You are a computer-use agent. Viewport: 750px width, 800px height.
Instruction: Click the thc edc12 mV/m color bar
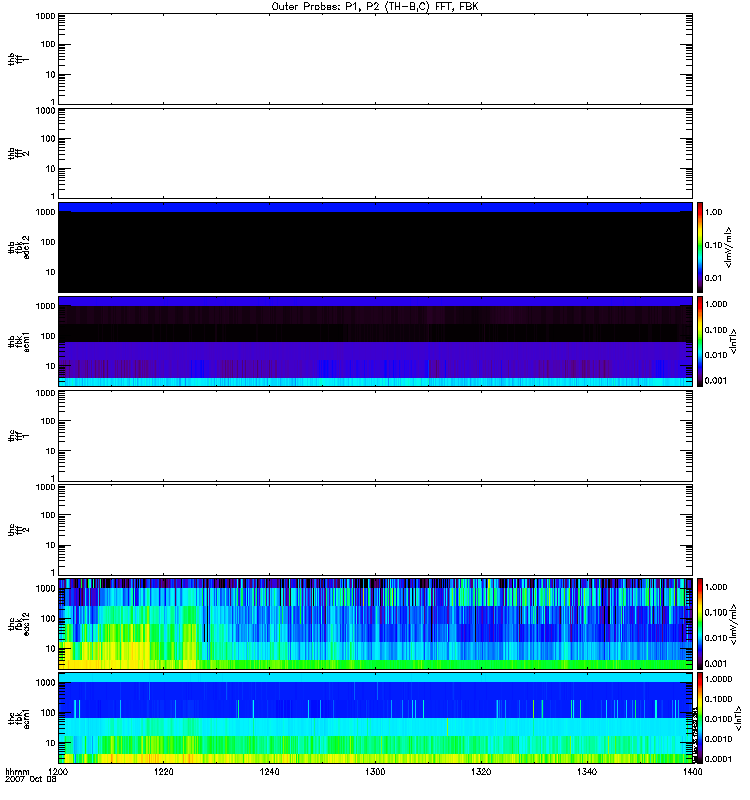click(x=702, y=623)
